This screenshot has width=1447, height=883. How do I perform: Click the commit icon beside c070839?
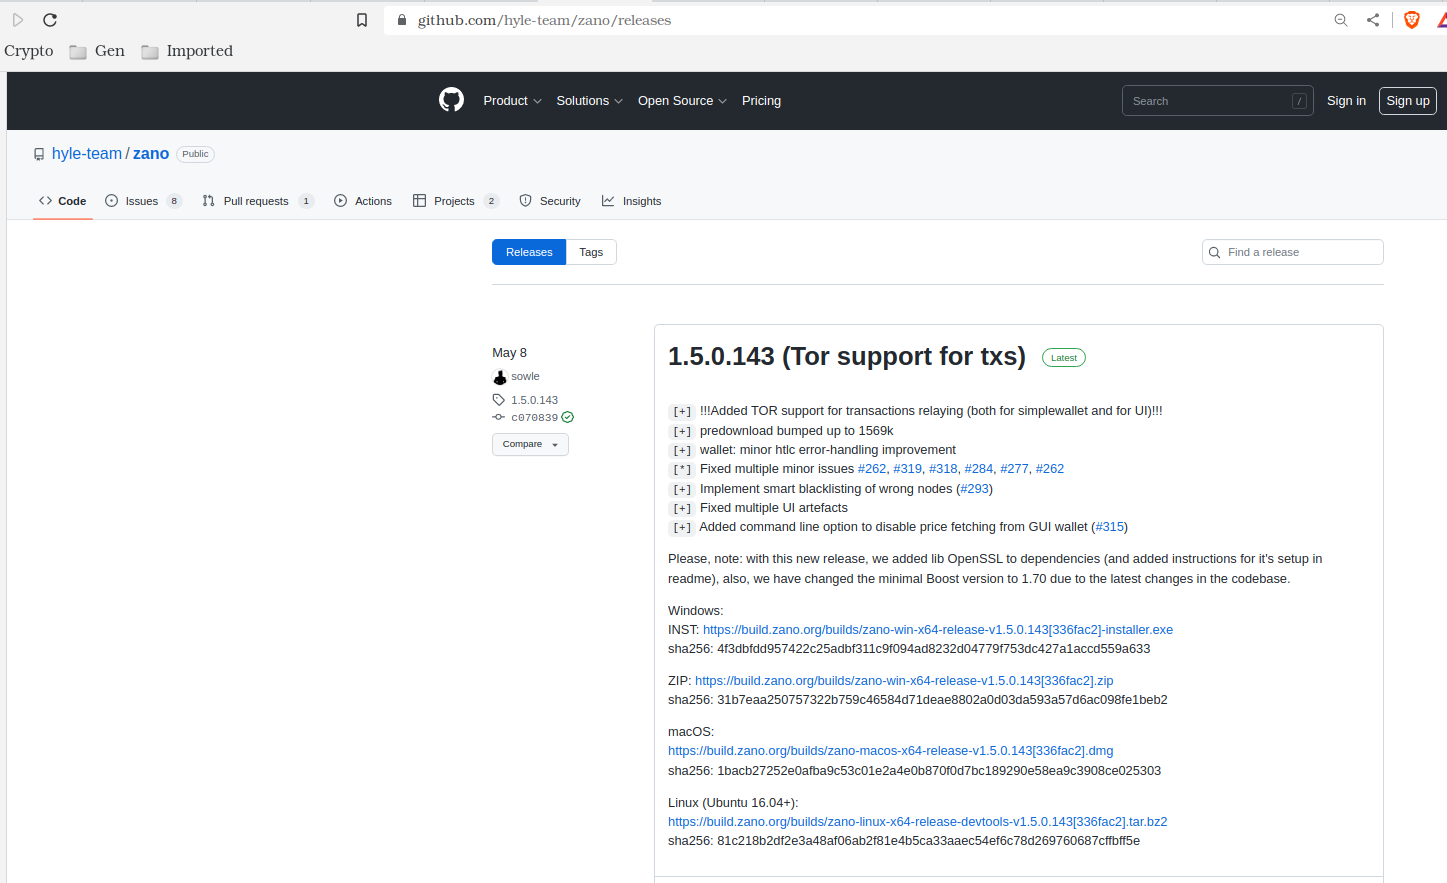coord(499,417)
